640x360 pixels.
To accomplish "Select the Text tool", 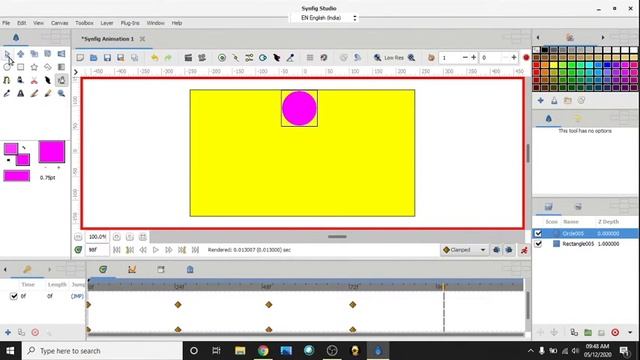I will (20, 93).
